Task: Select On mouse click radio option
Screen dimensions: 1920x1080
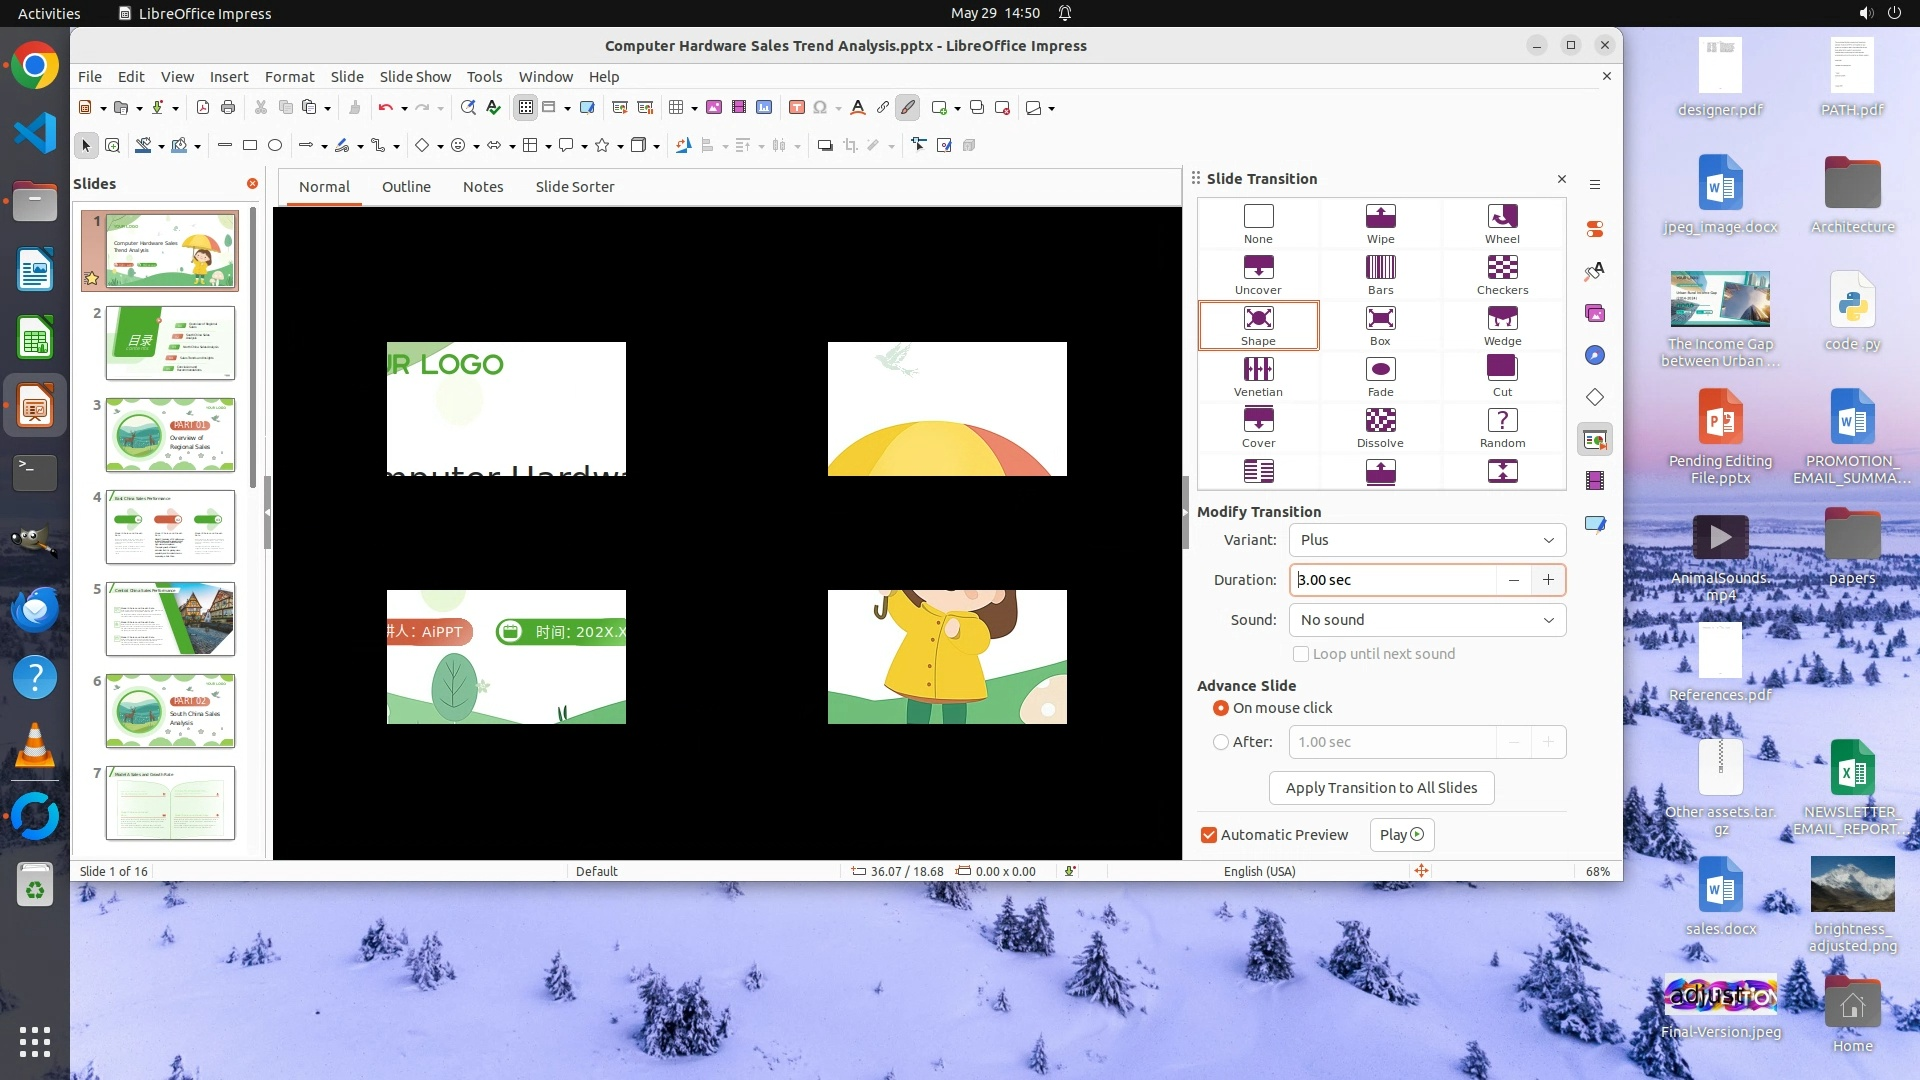Action: [x=1221, y=708]
